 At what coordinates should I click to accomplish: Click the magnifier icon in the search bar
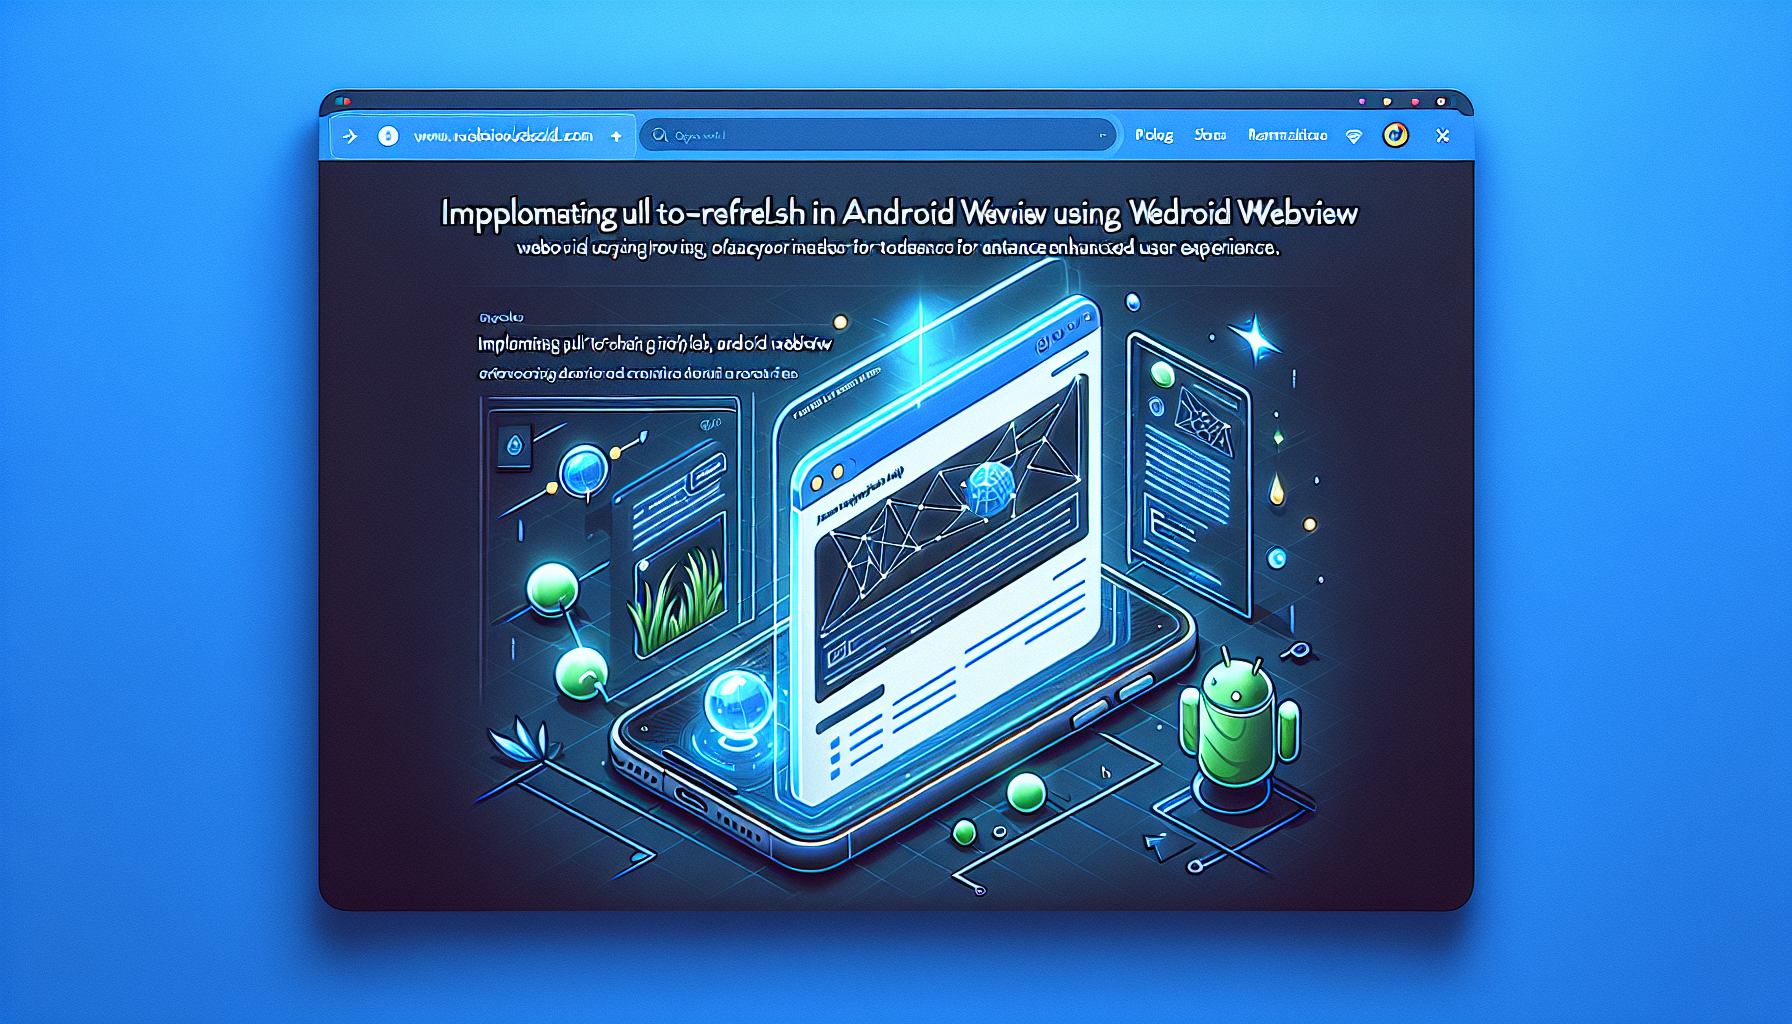(x=660, y=135)
